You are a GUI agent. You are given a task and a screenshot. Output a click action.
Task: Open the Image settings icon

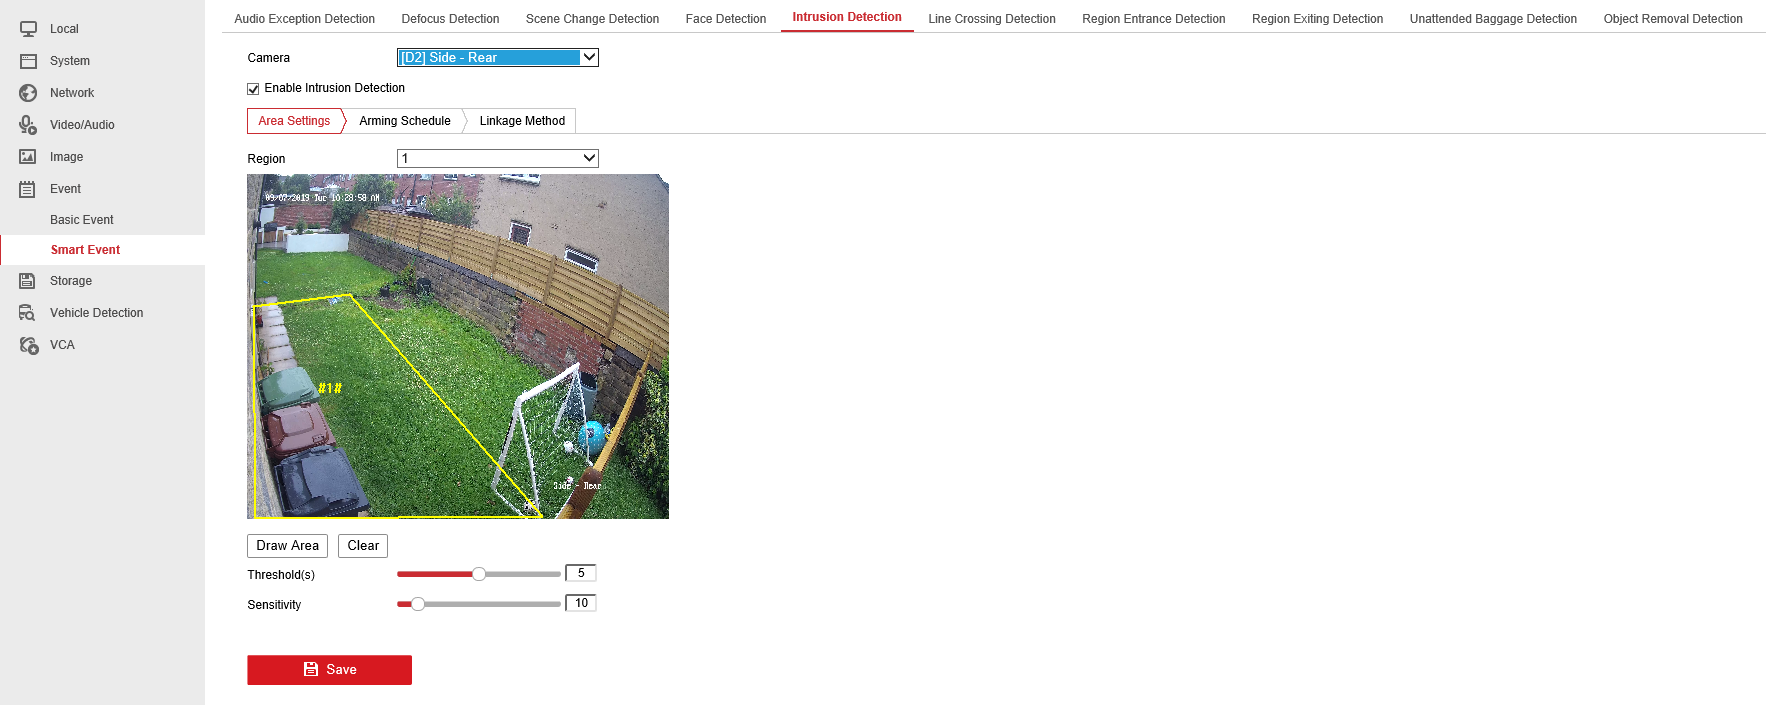click(x=28, y=157)
